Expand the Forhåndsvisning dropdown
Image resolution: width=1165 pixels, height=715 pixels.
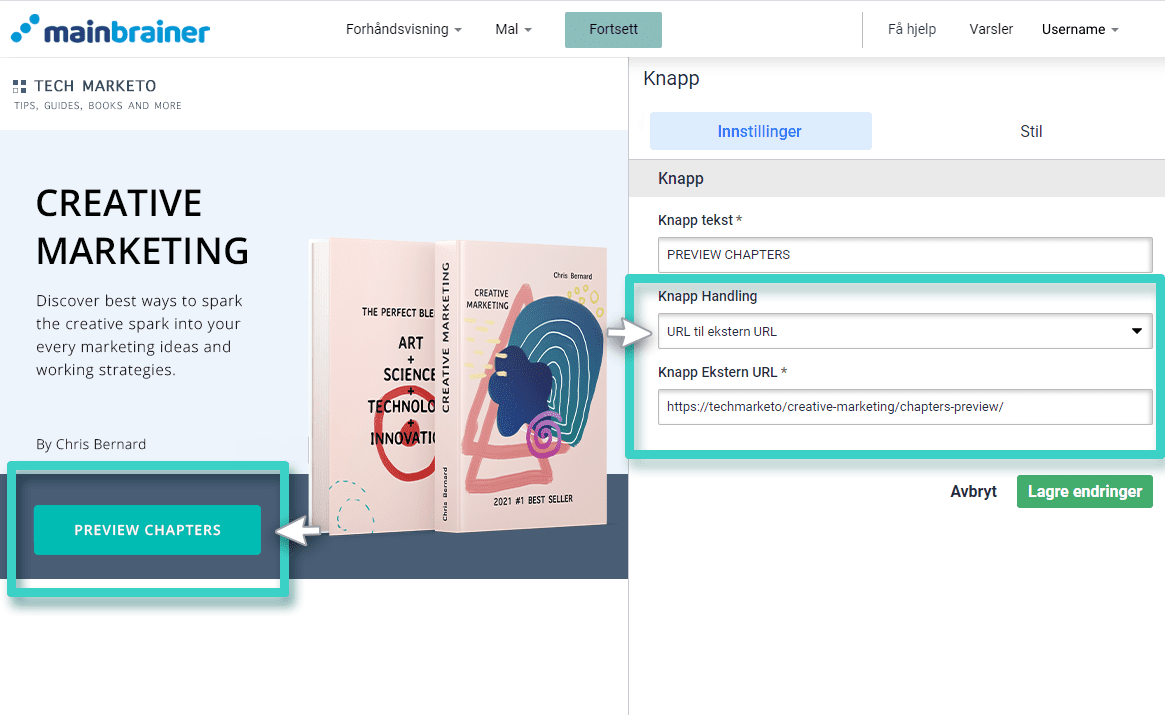(x=403, y=29)
